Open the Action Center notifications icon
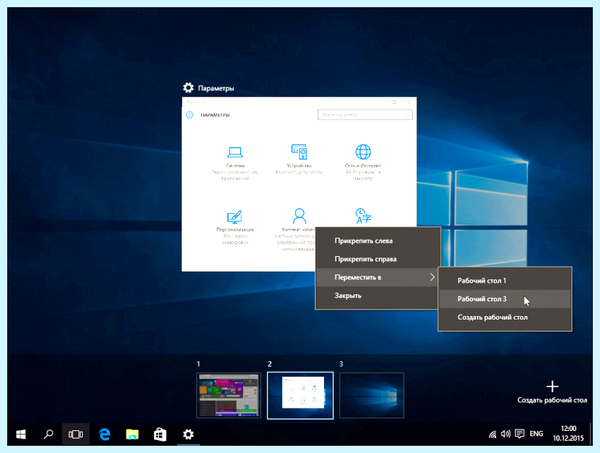The image size is (600, 453). point(519,434)
